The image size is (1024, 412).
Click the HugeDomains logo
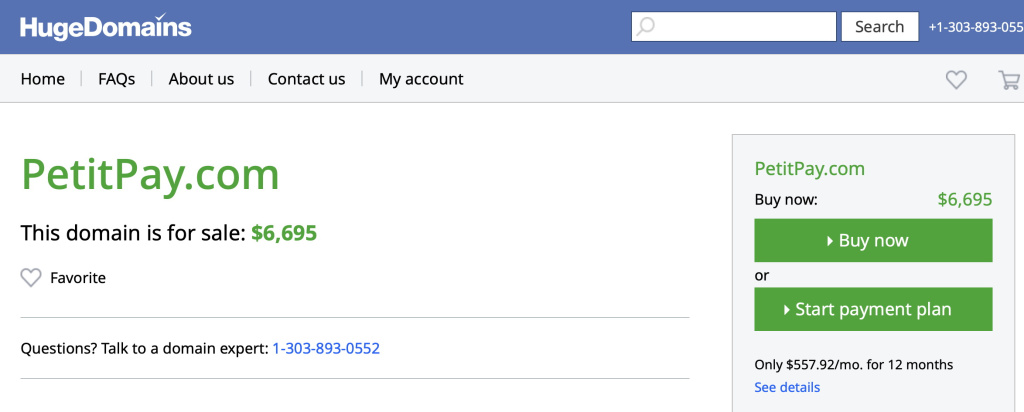105,27
